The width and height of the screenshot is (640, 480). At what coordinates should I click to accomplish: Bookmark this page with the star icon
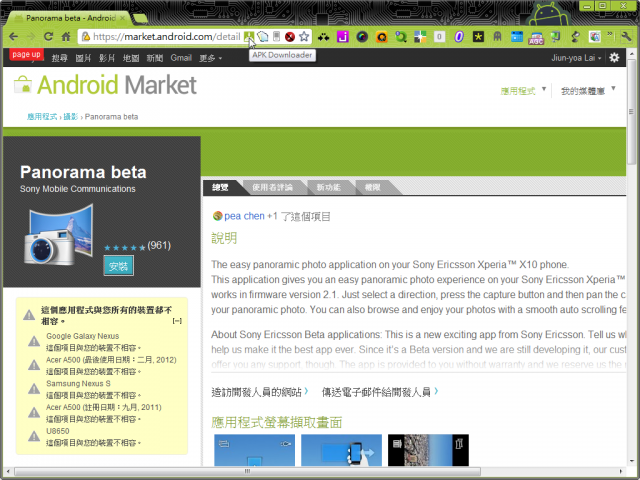point(304,36)
